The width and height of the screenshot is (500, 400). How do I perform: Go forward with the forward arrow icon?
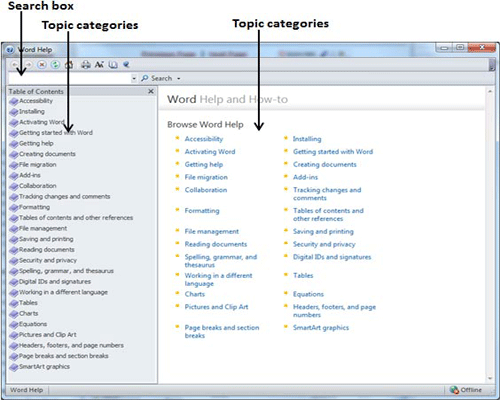[29, 65]
